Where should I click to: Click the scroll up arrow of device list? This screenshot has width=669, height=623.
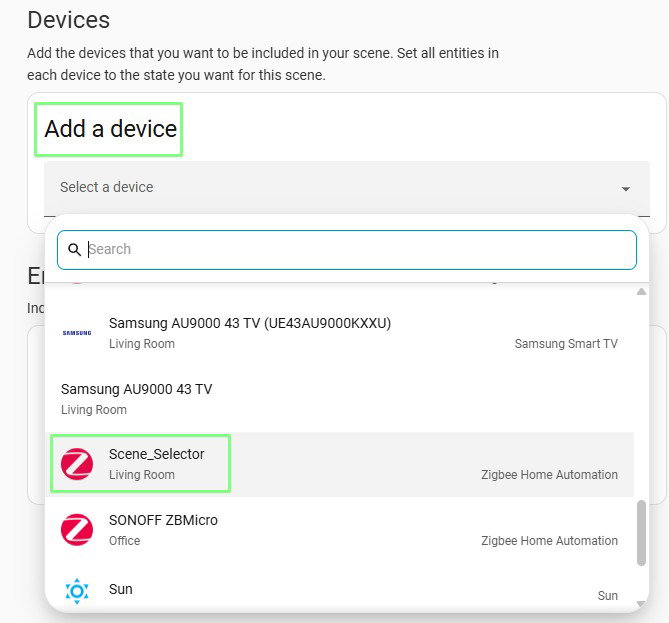point(641,292)
